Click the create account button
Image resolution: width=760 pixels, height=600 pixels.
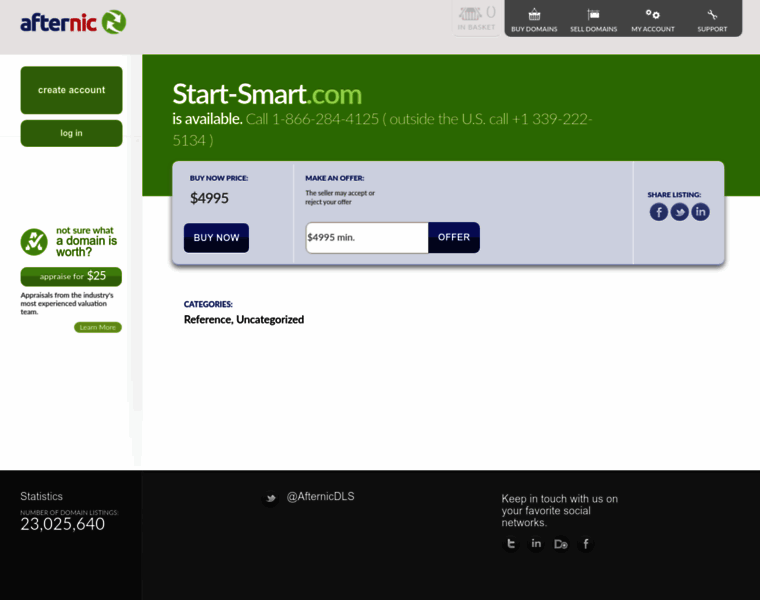pos(71,90)
